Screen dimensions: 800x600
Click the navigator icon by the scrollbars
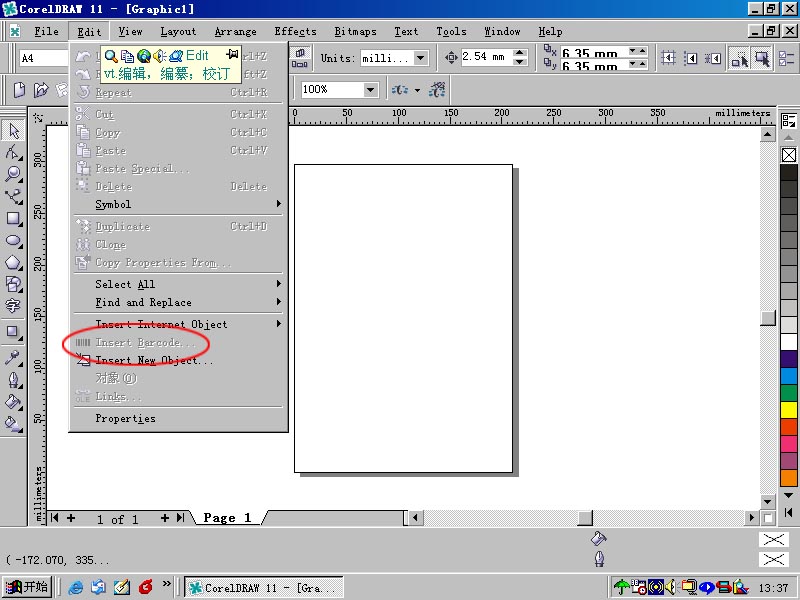[767, 518]
